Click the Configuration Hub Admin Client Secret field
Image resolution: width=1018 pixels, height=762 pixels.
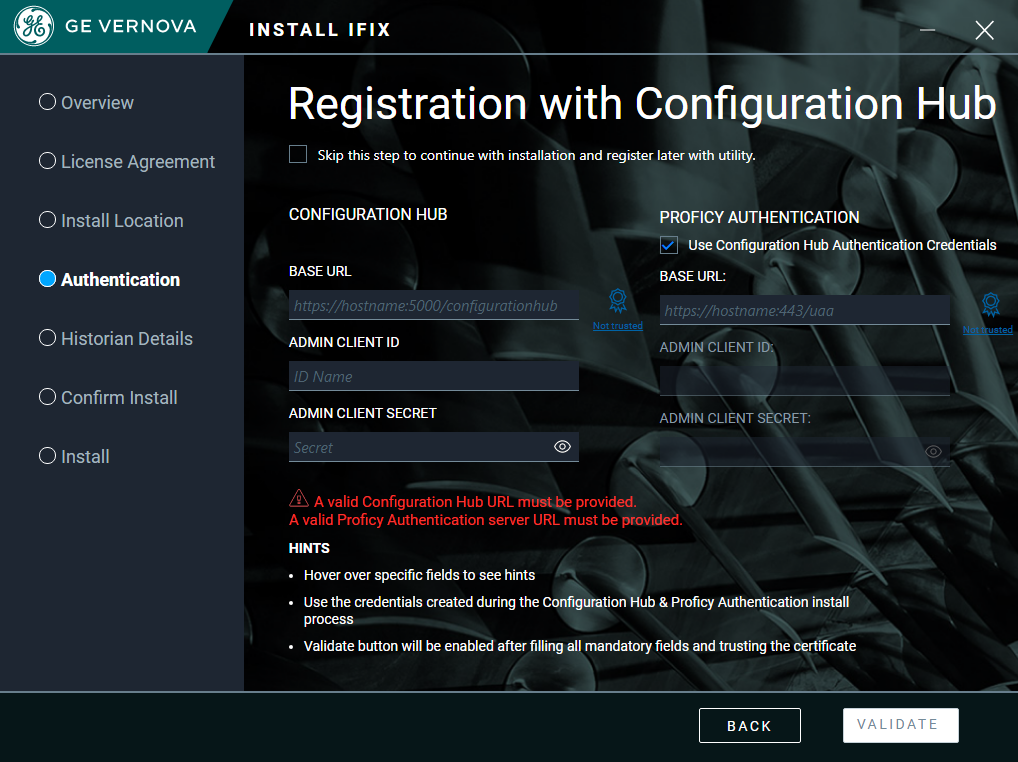(x=434, y=447)
